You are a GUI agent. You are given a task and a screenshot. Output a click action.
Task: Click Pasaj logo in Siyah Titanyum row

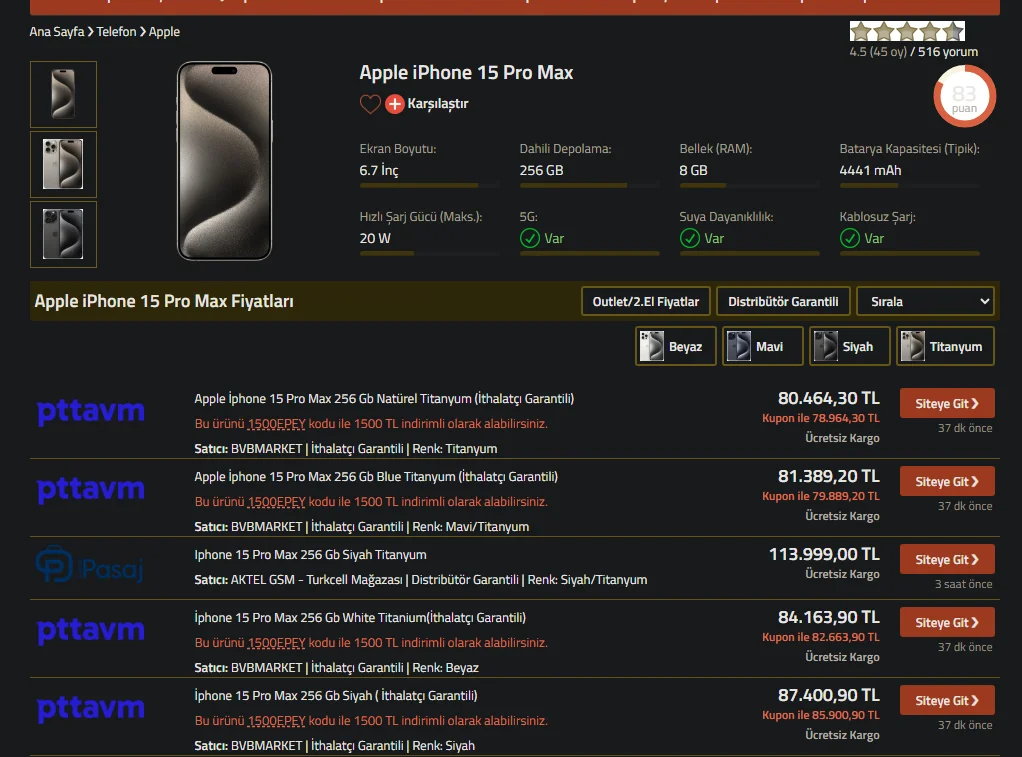click(89, 565)
